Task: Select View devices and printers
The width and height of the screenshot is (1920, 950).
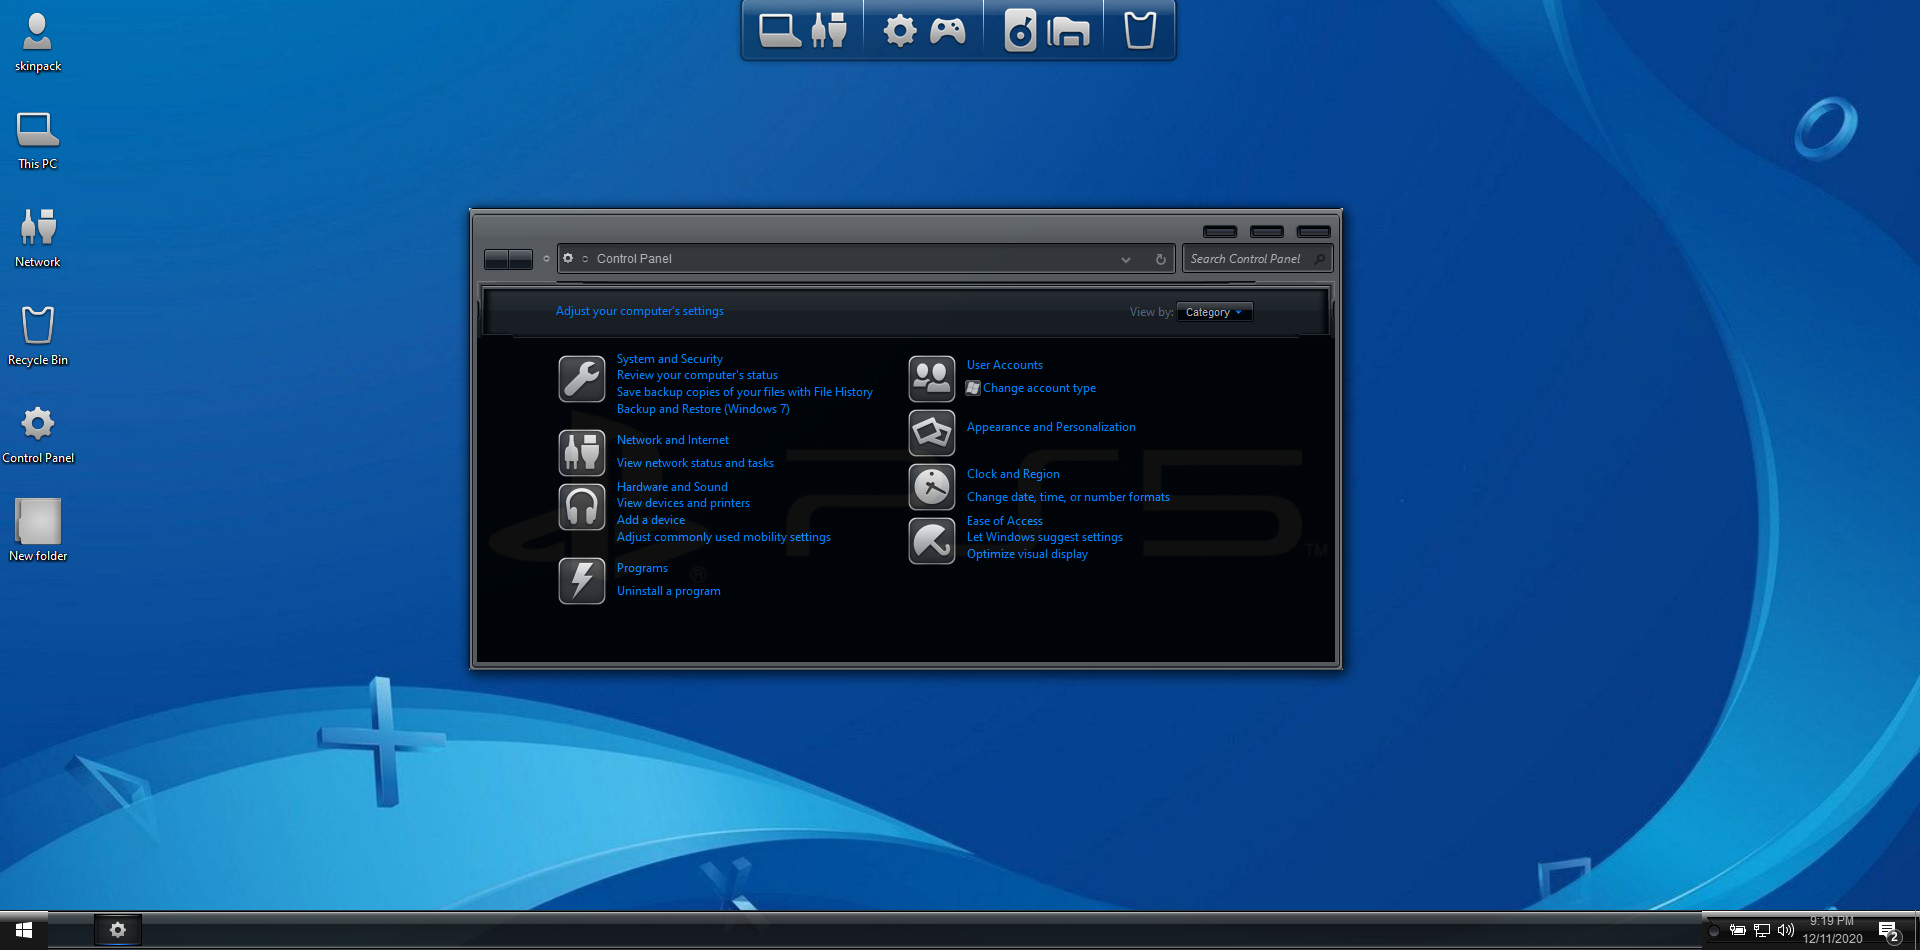Action: [683, 503]
